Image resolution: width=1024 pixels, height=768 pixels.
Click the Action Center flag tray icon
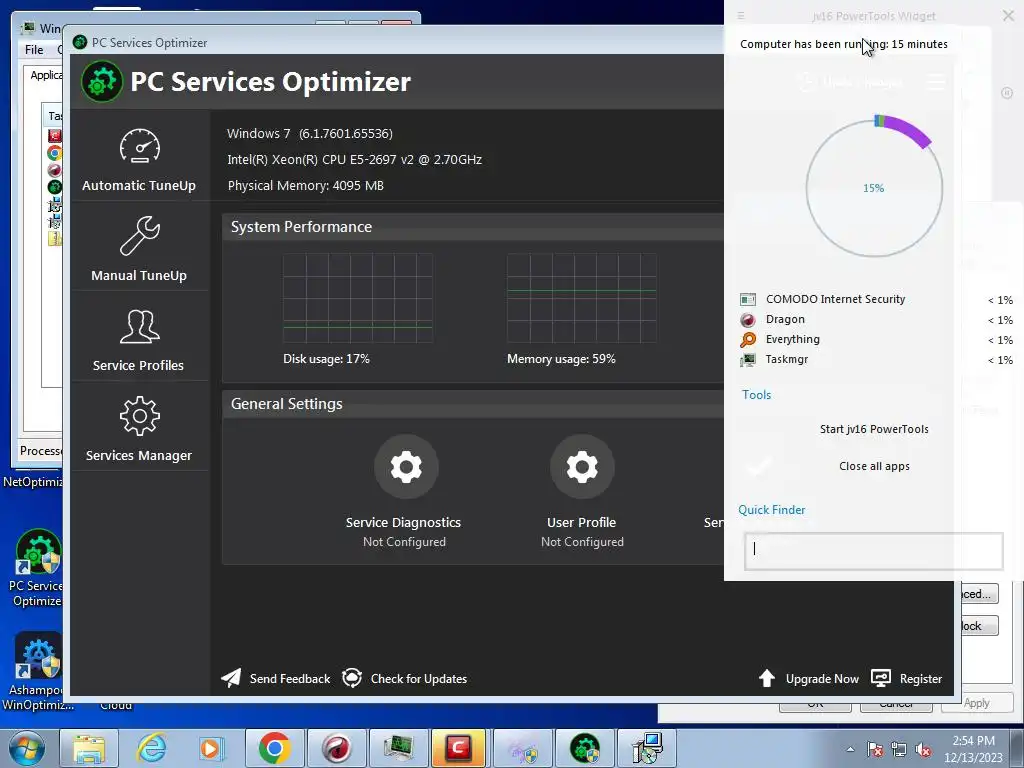pyautogui.click(x=875, y=749)
